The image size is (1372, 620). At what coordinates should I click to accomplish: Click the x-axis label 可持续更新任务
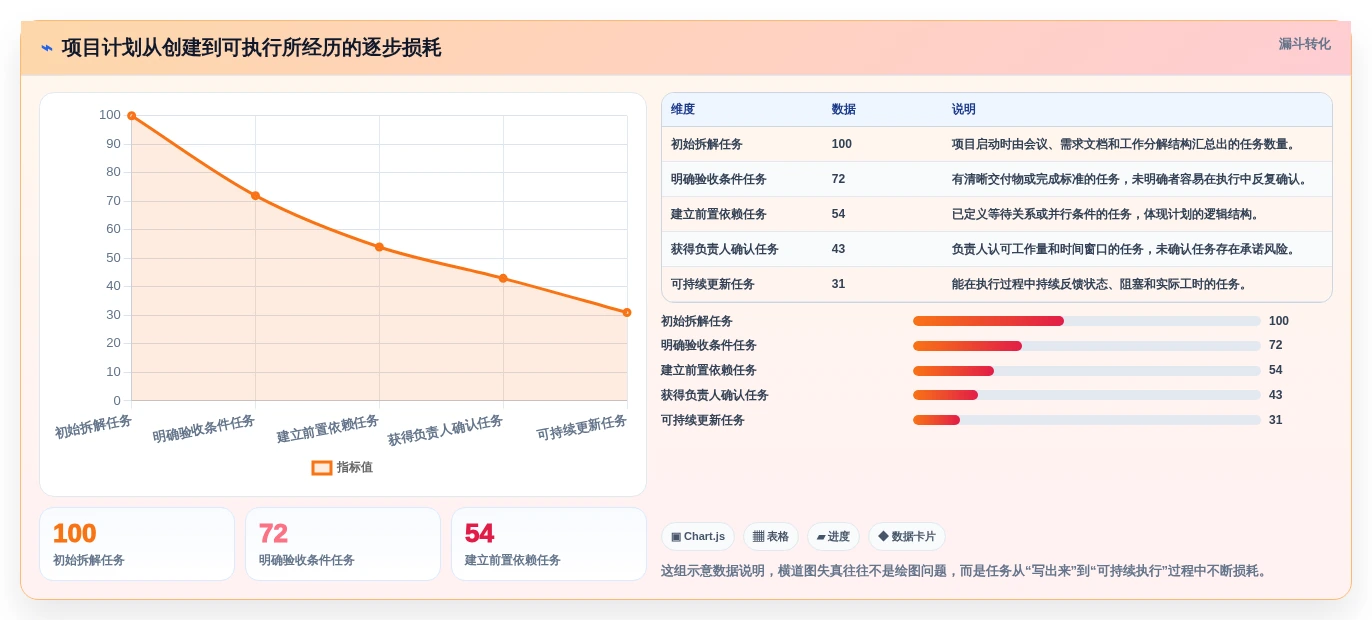(582, 428)
